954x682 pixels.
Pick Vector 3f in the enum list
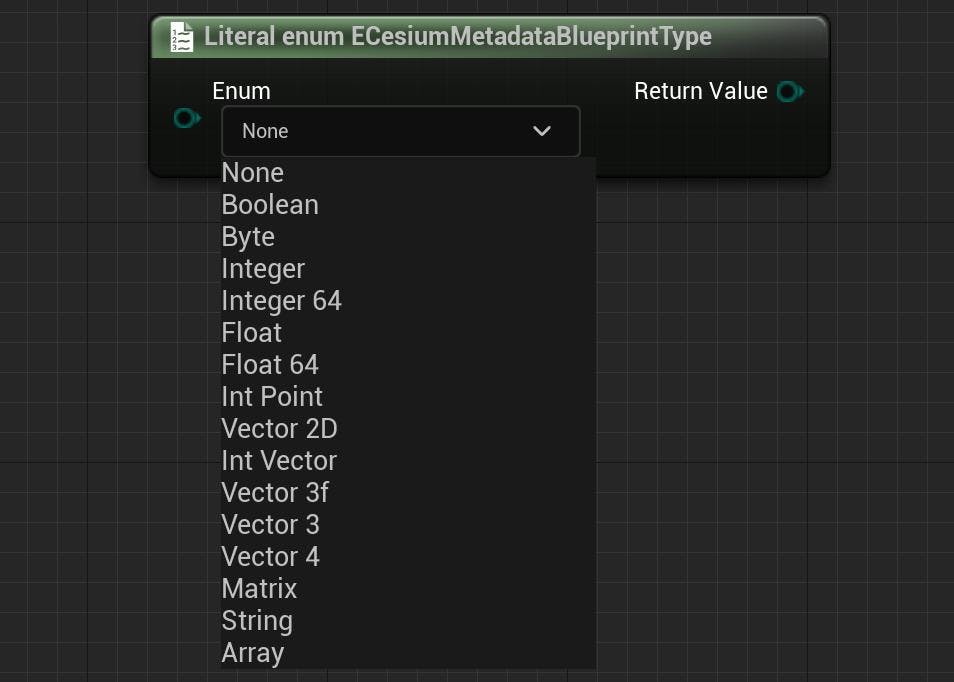click(274, 493)
